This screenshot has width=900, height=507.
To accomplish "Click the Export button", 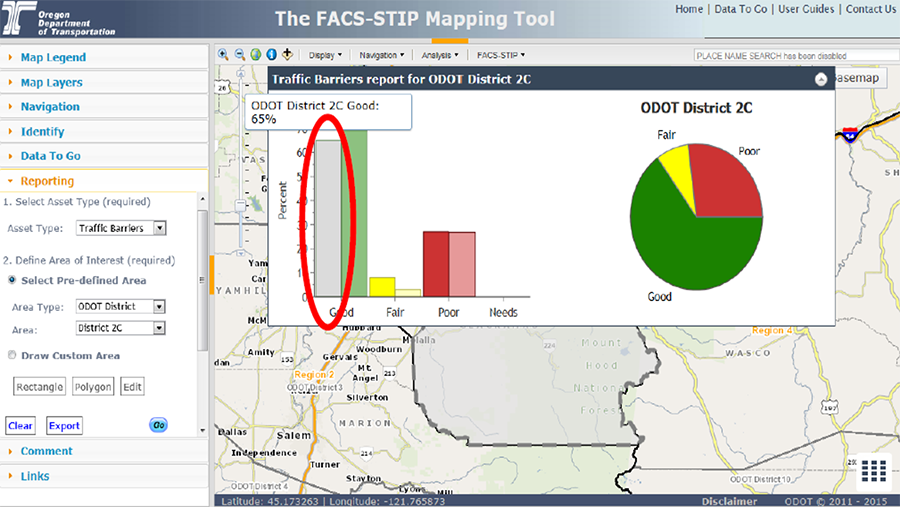I will (64, 425).
